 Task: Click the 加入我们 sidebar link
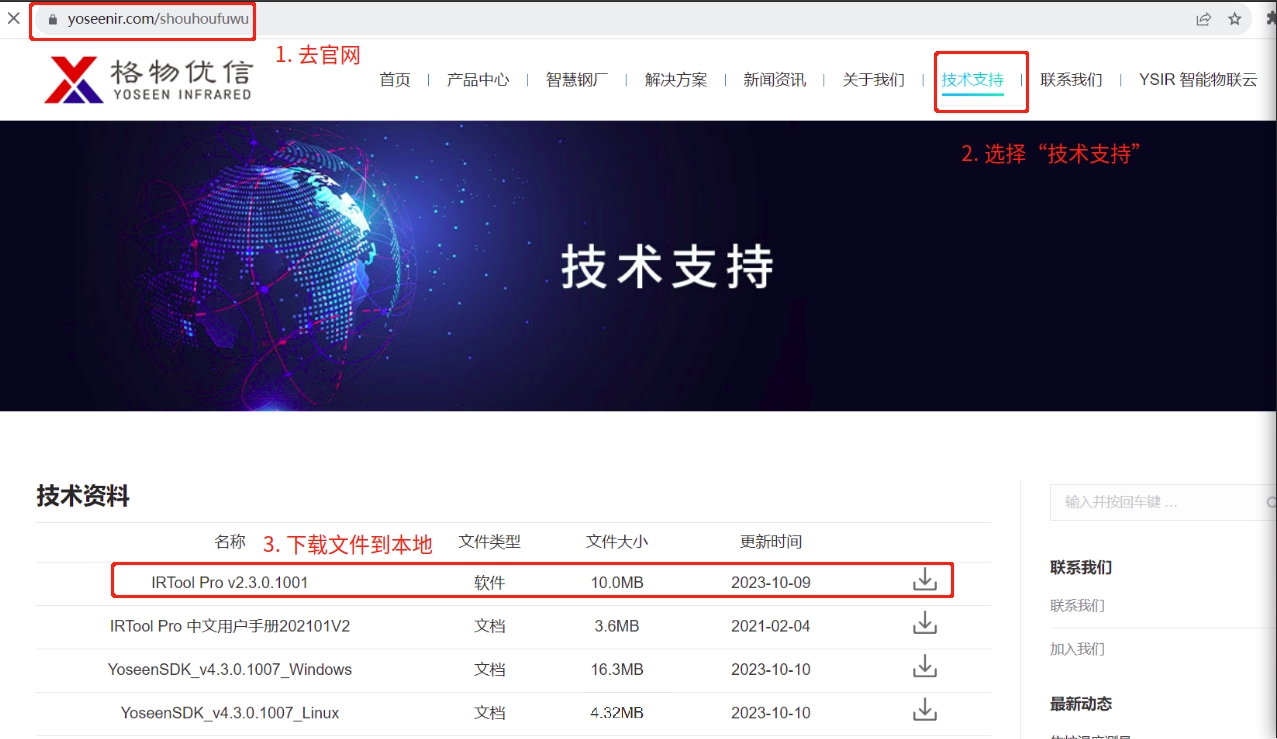pyautogui.click(x=1077, y=649)
